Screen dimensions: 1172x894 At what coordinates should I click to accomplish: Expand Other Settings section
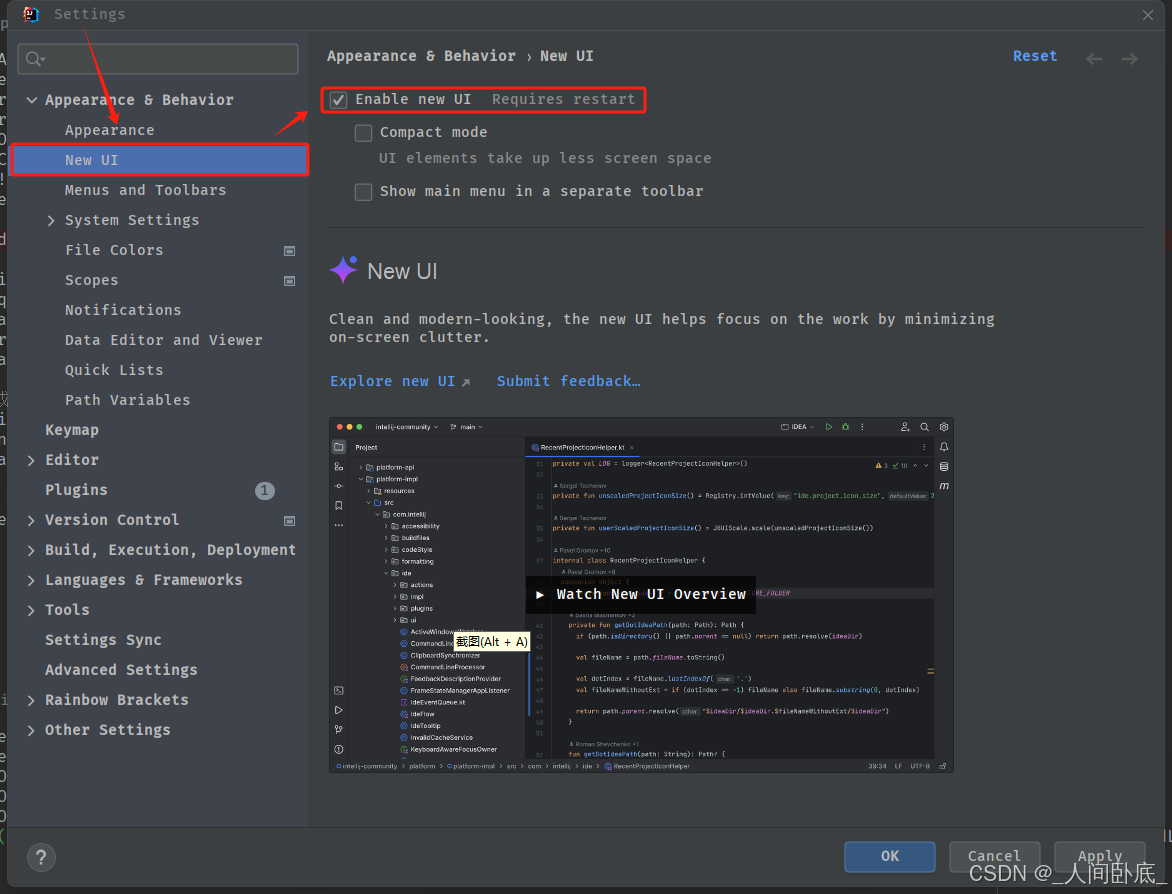[31, 730]
